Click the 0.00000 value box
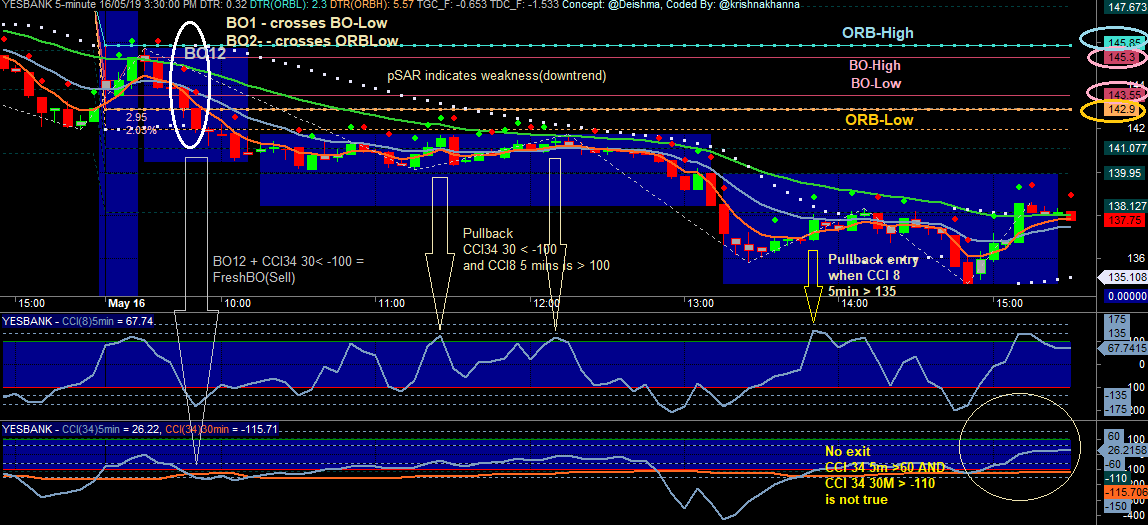This screenshot has height=525, width=1148. pos(1125,296)
